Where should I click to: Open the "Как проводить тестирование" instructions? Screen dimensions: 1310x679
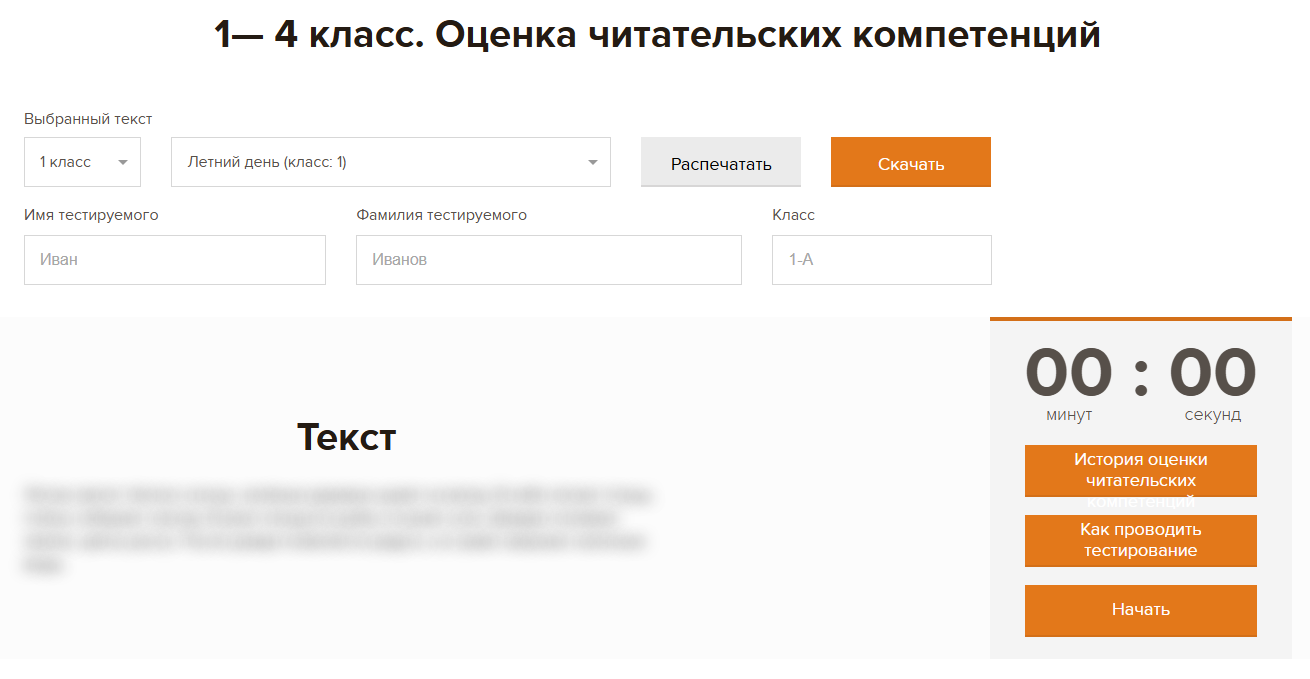tap(1140, 540)
